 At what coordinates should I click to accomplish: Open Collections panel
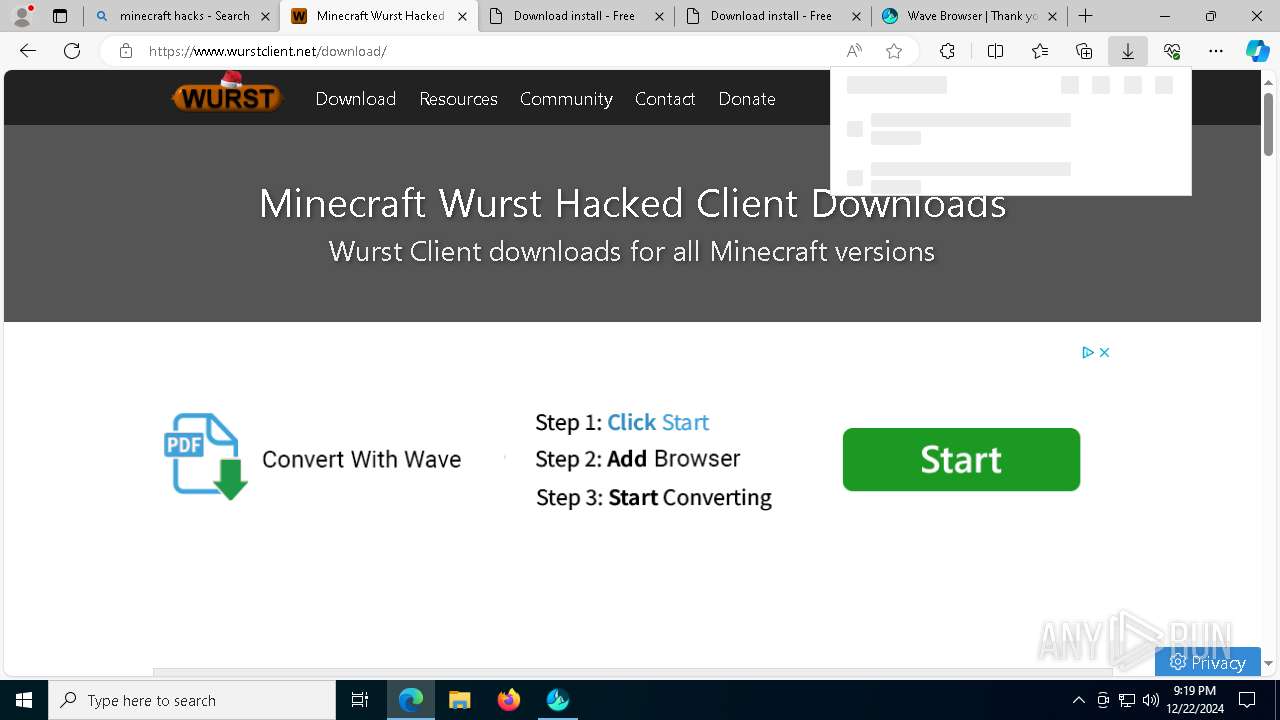point(1084,51)
